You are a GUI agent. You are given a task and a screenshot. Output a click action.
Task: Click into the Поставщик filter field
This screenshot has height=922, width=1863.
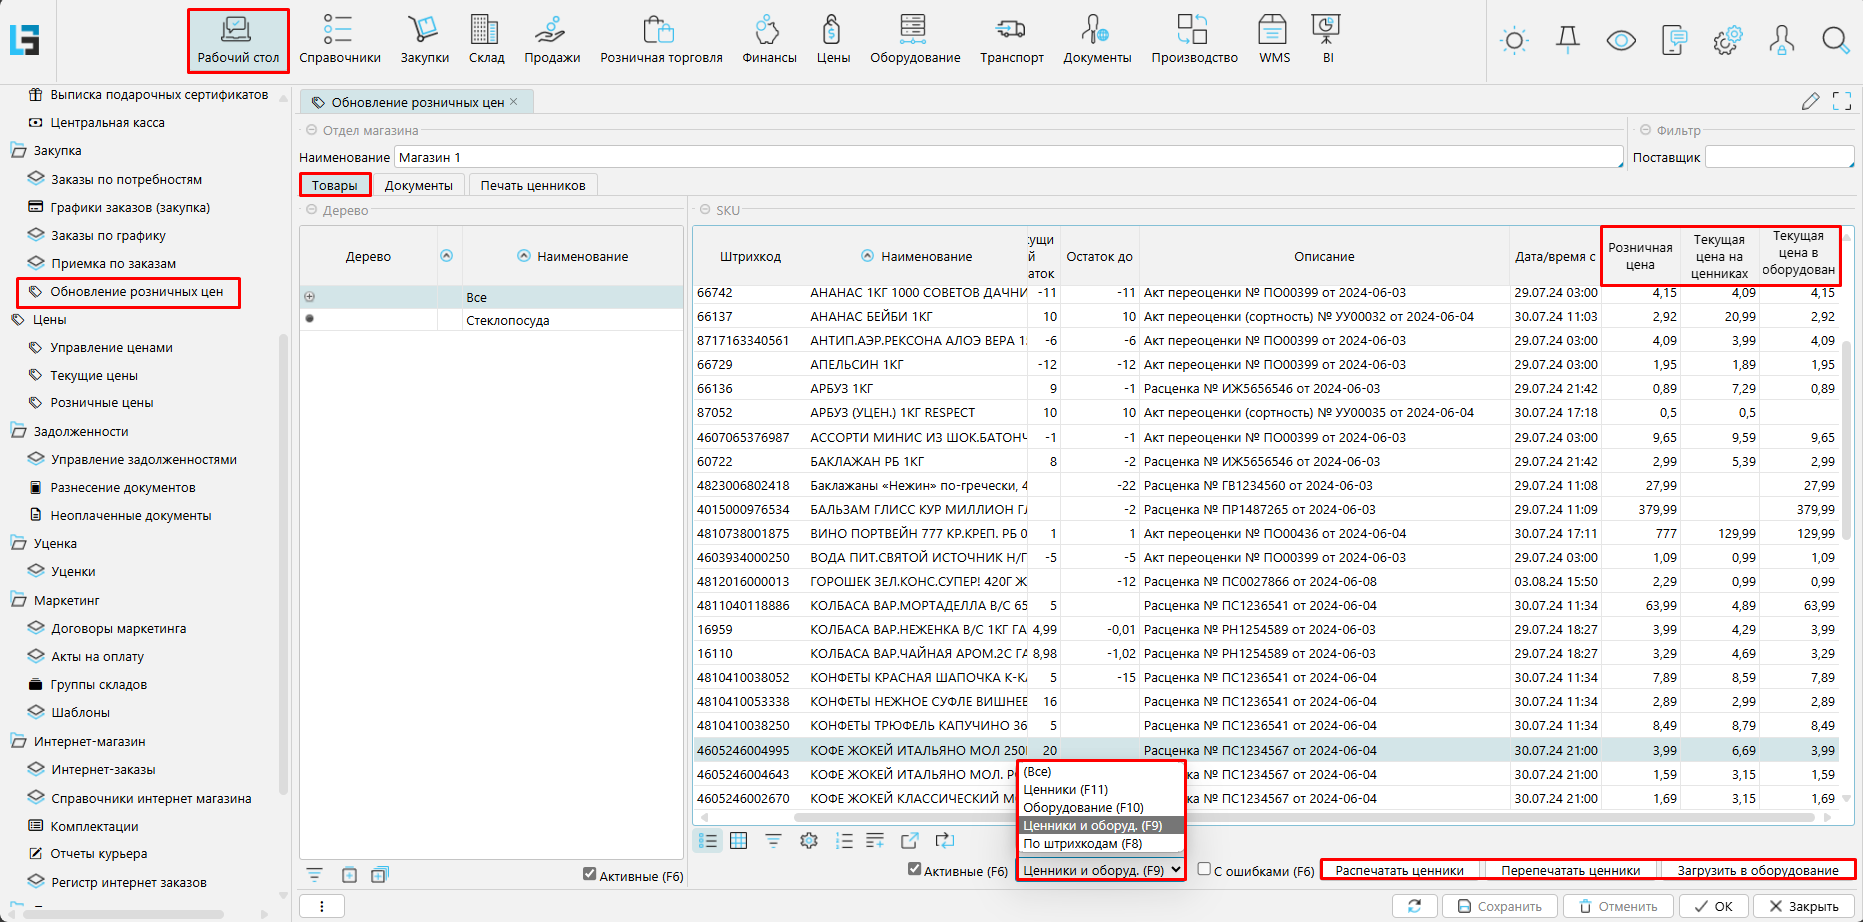(1778, 158)
